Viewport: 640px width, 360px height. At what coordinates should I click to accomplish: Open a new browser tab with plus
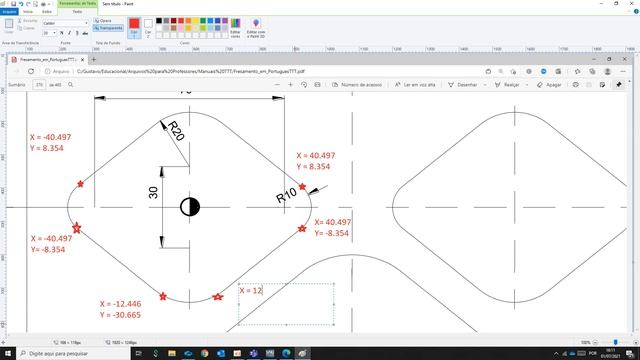point(93,60)
